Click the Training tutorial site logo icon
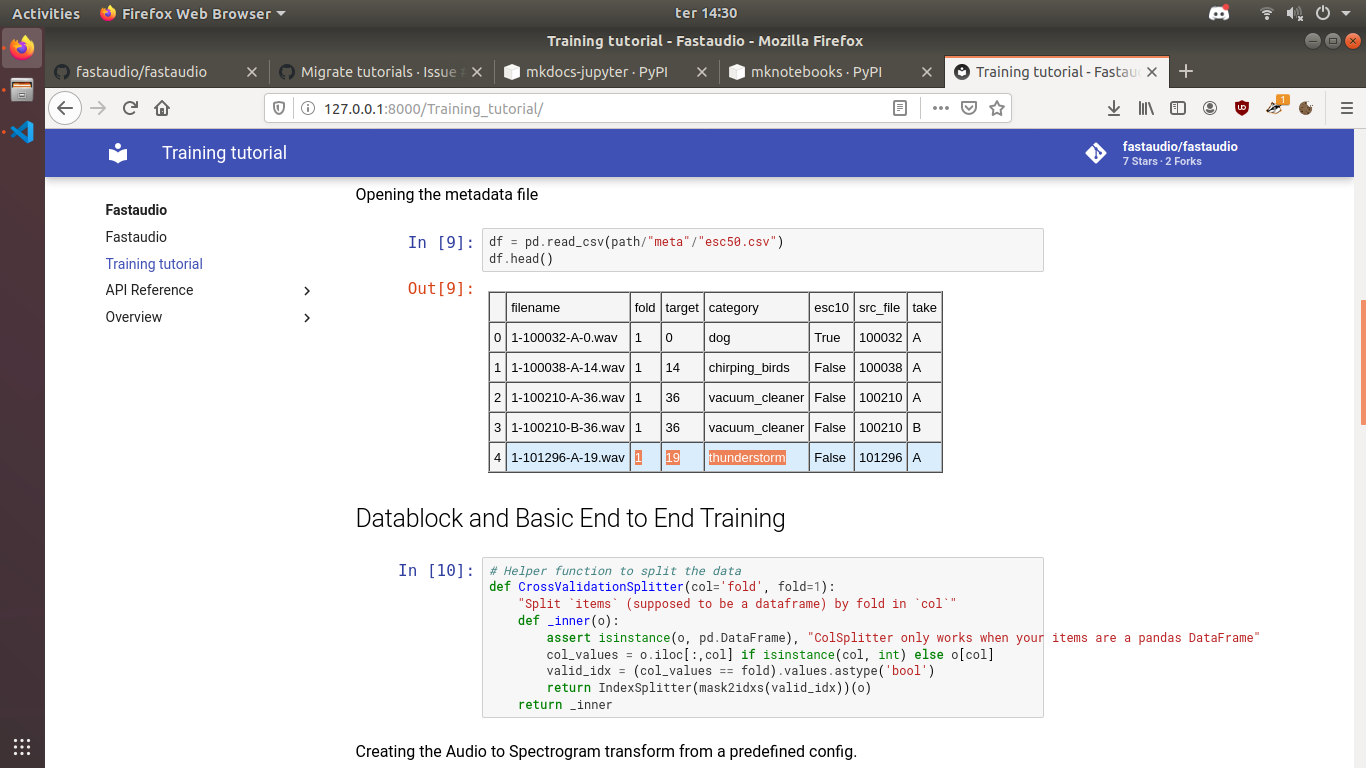This screenshot has width=1366, height=768. (x=117, y=152)
